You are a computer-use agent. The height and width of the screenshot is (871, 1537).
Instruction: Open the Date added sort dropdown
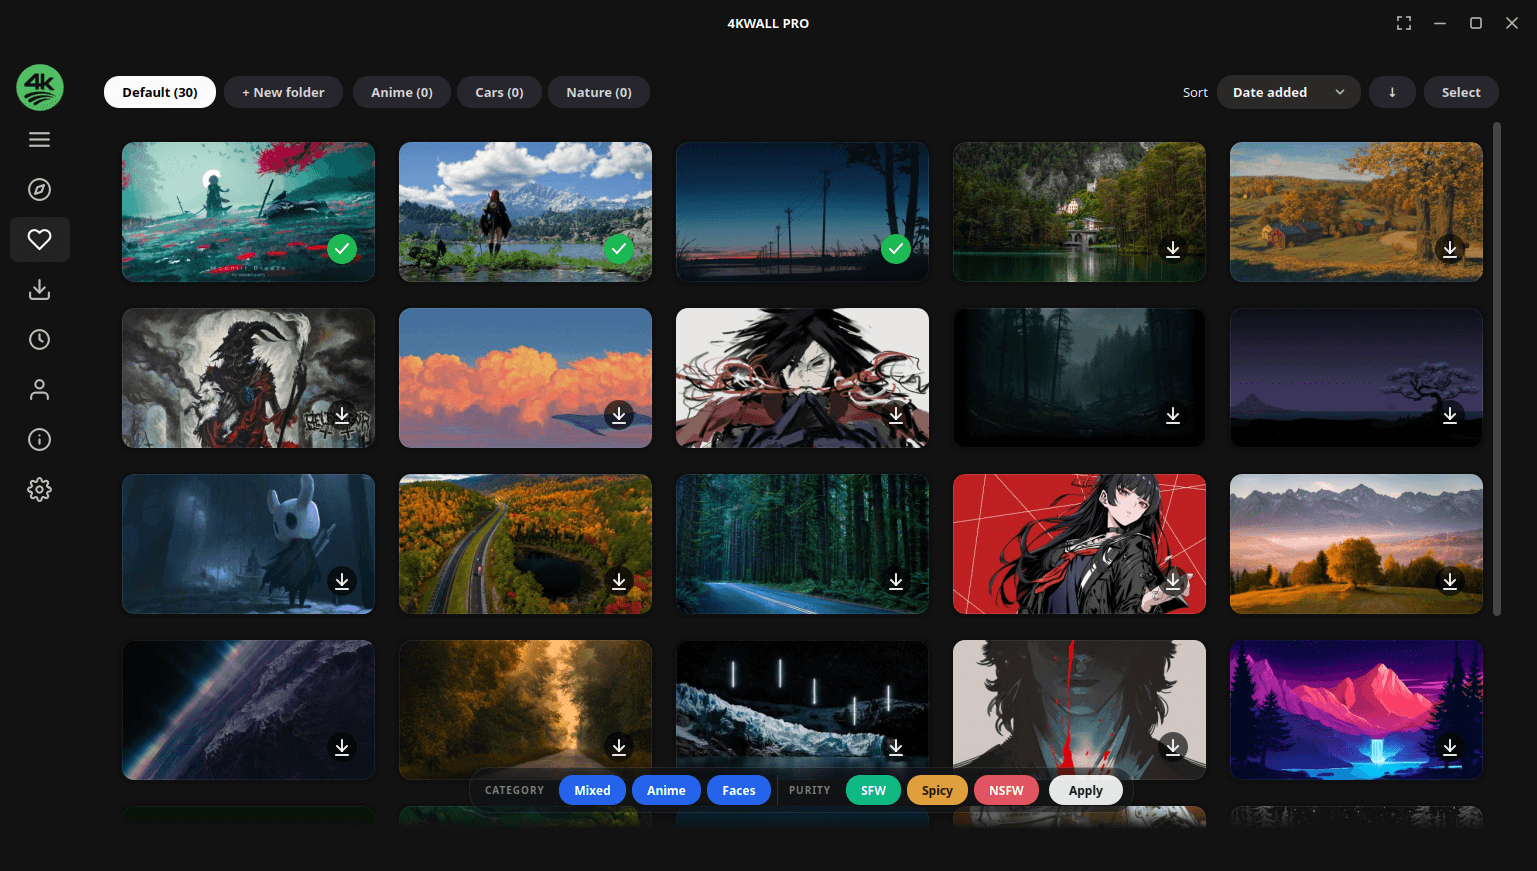point(1288,92)
